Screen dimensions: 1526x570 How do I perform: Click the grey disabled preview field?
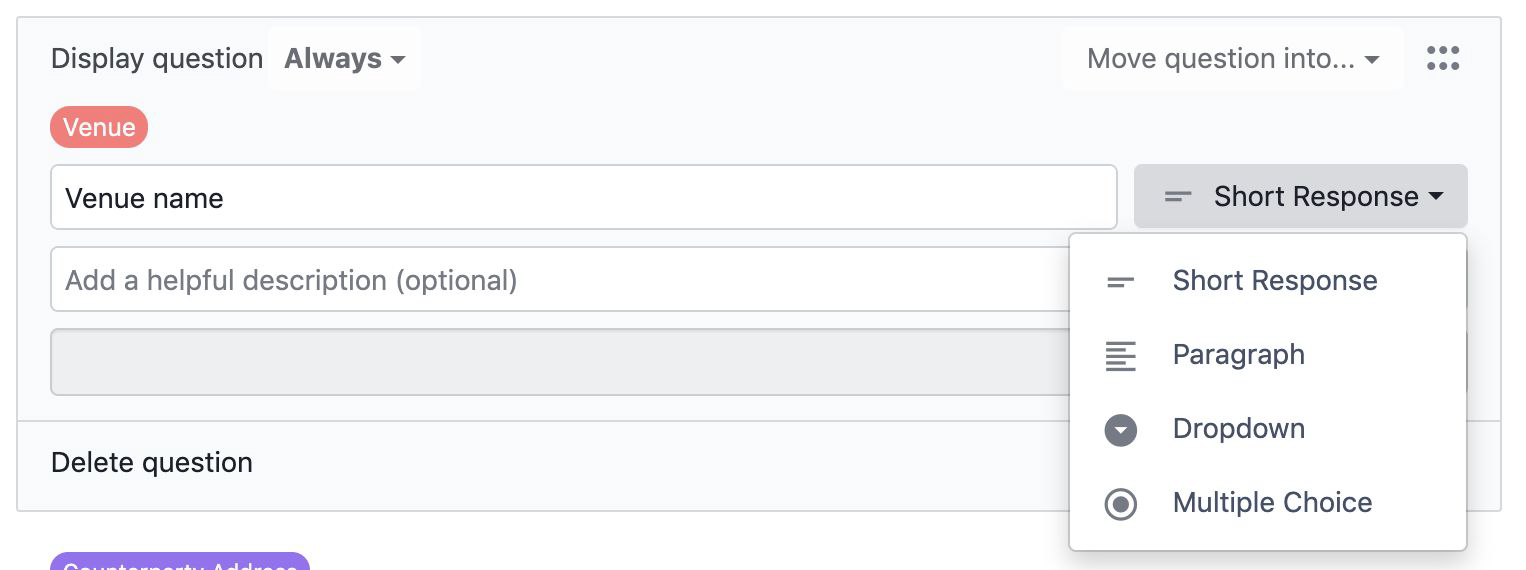click(560, 362)
